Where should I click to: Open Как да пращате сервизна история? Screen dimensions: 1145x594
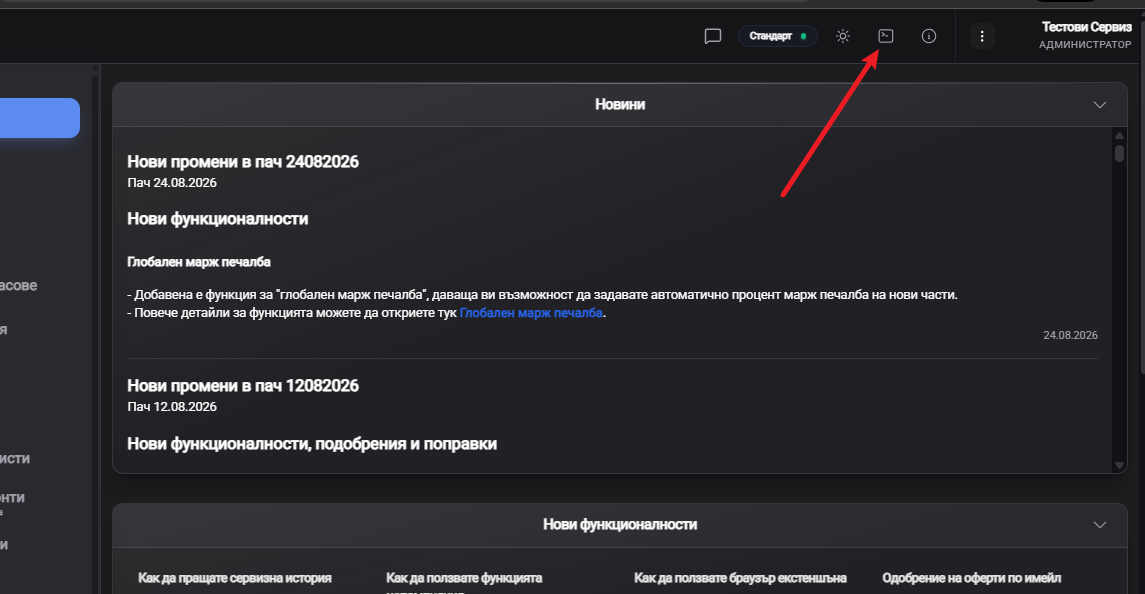pyautogui.click(x=235, y=578)
